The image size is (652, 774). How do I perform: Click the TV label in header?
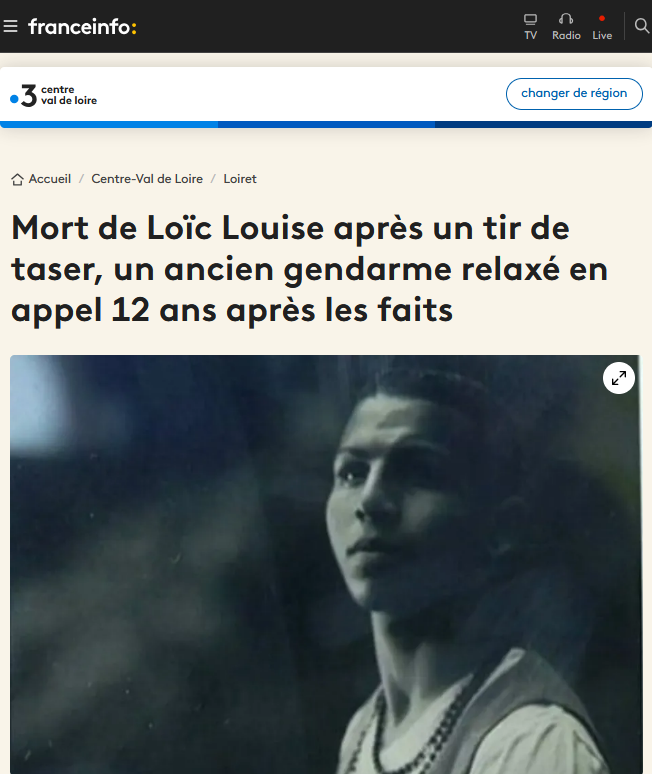[531, 36]
